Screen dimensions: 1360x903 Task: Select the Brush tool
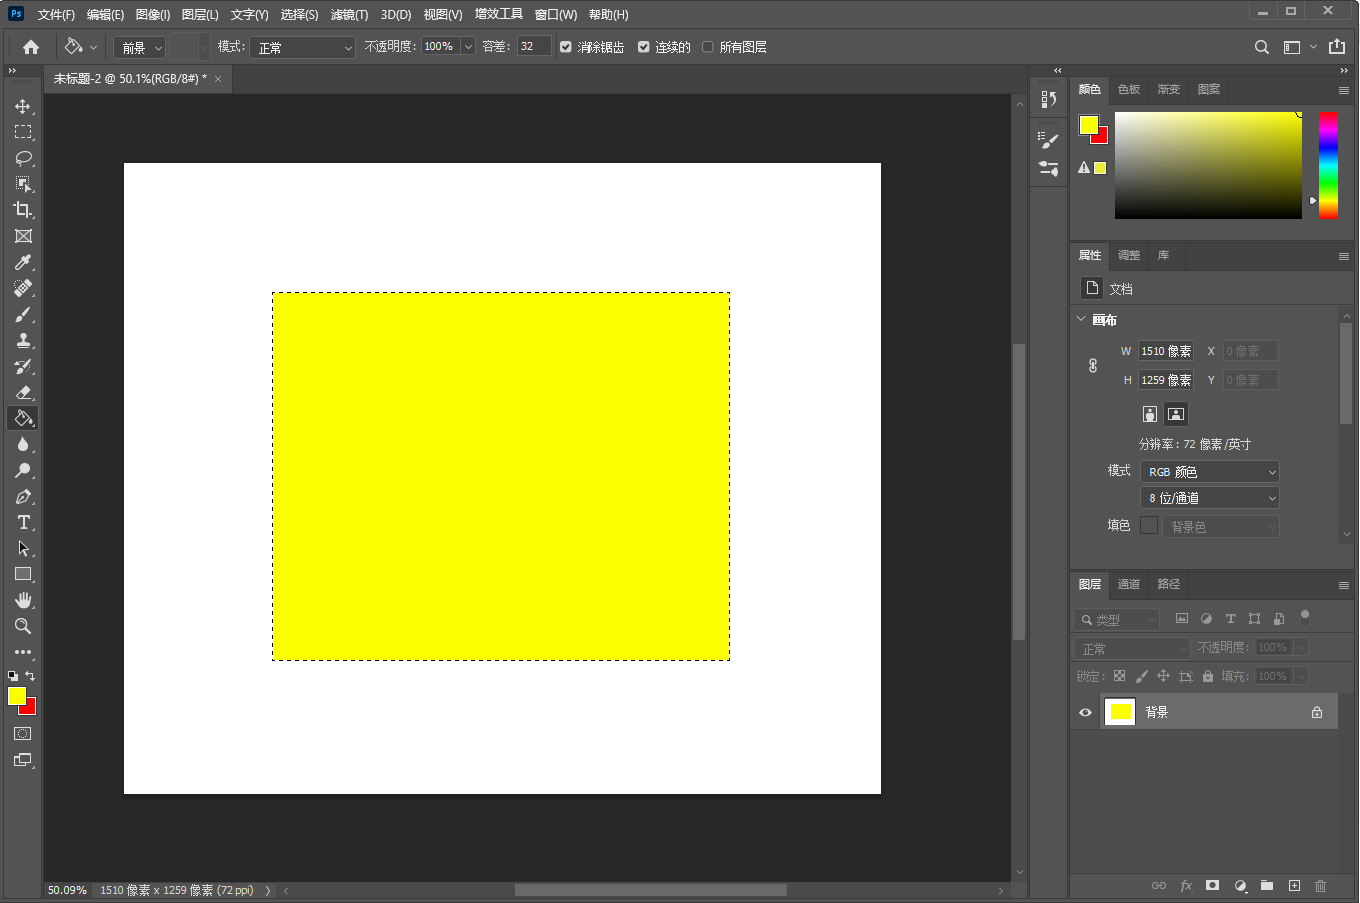tap(23, 314)
